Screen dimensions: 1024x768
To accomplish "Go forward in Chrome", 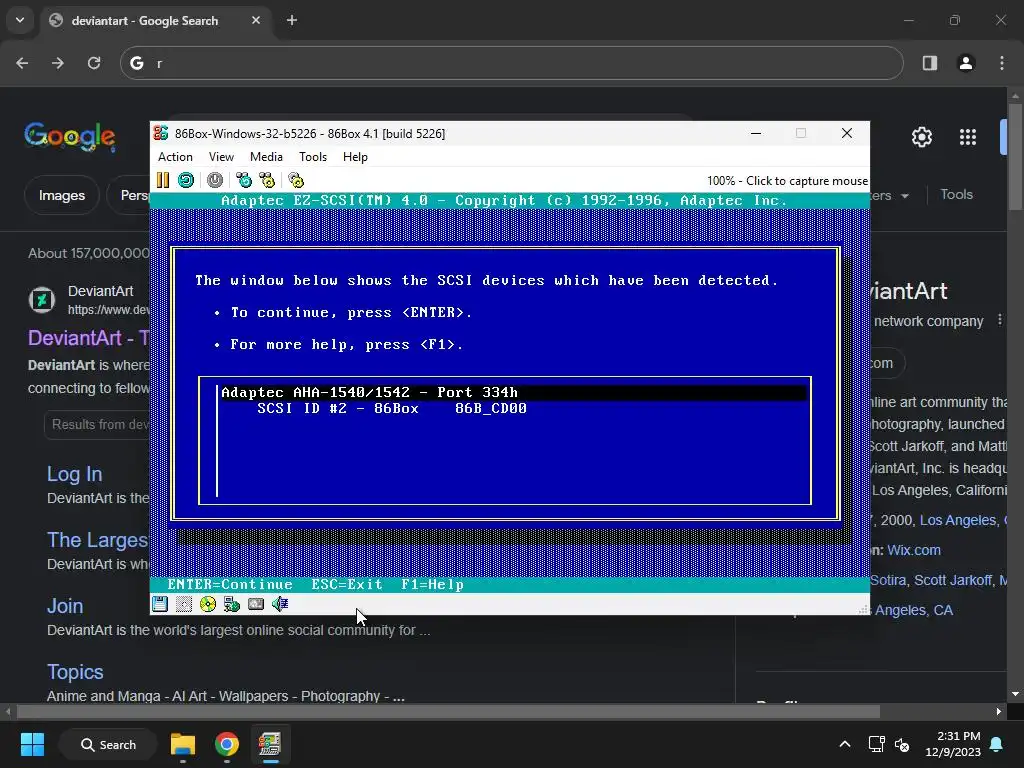I will [x=58, y=63].
